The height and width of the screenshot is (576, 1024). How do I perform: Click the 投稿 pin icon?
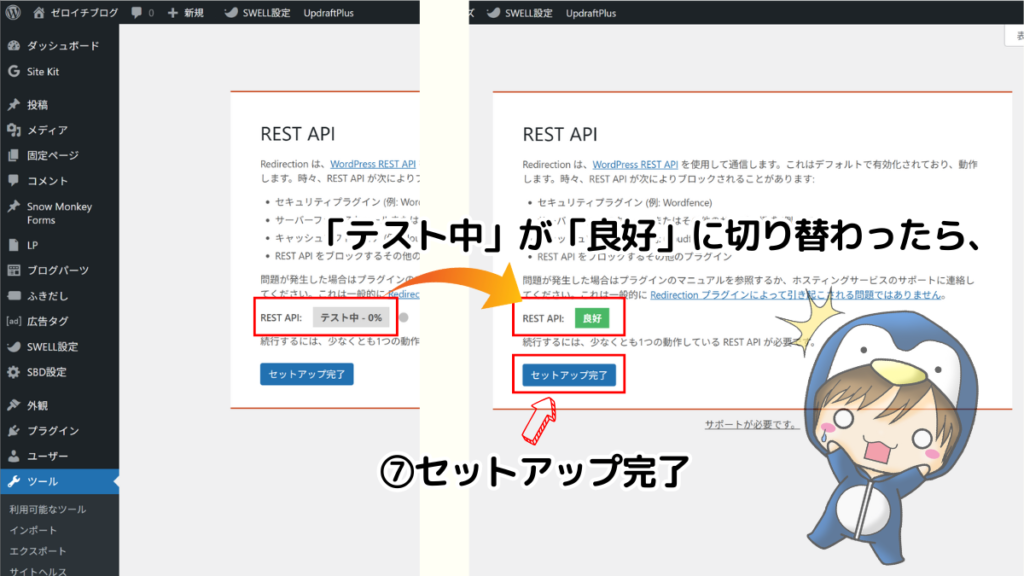[14, 104]
